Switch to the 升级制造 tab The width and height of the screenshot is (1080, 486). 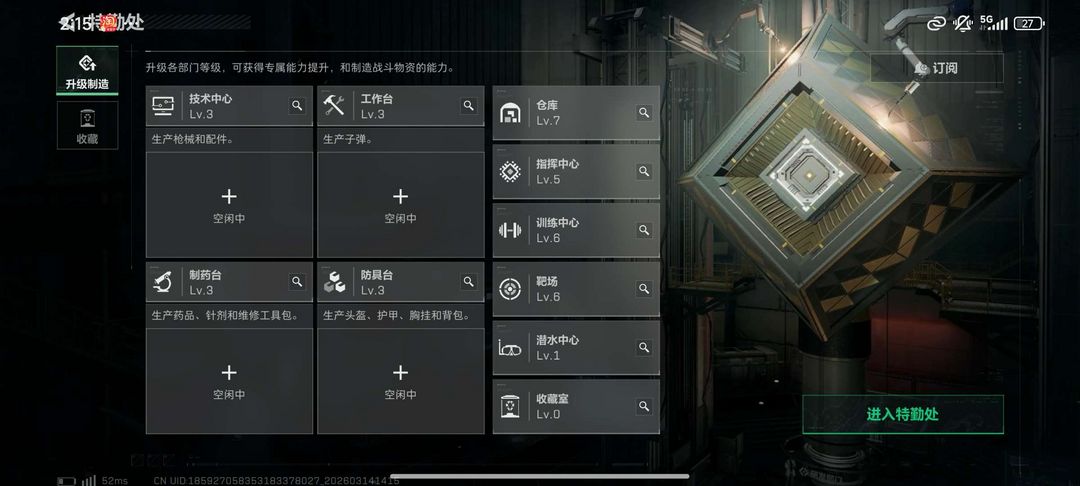click(x=87, y=71)
